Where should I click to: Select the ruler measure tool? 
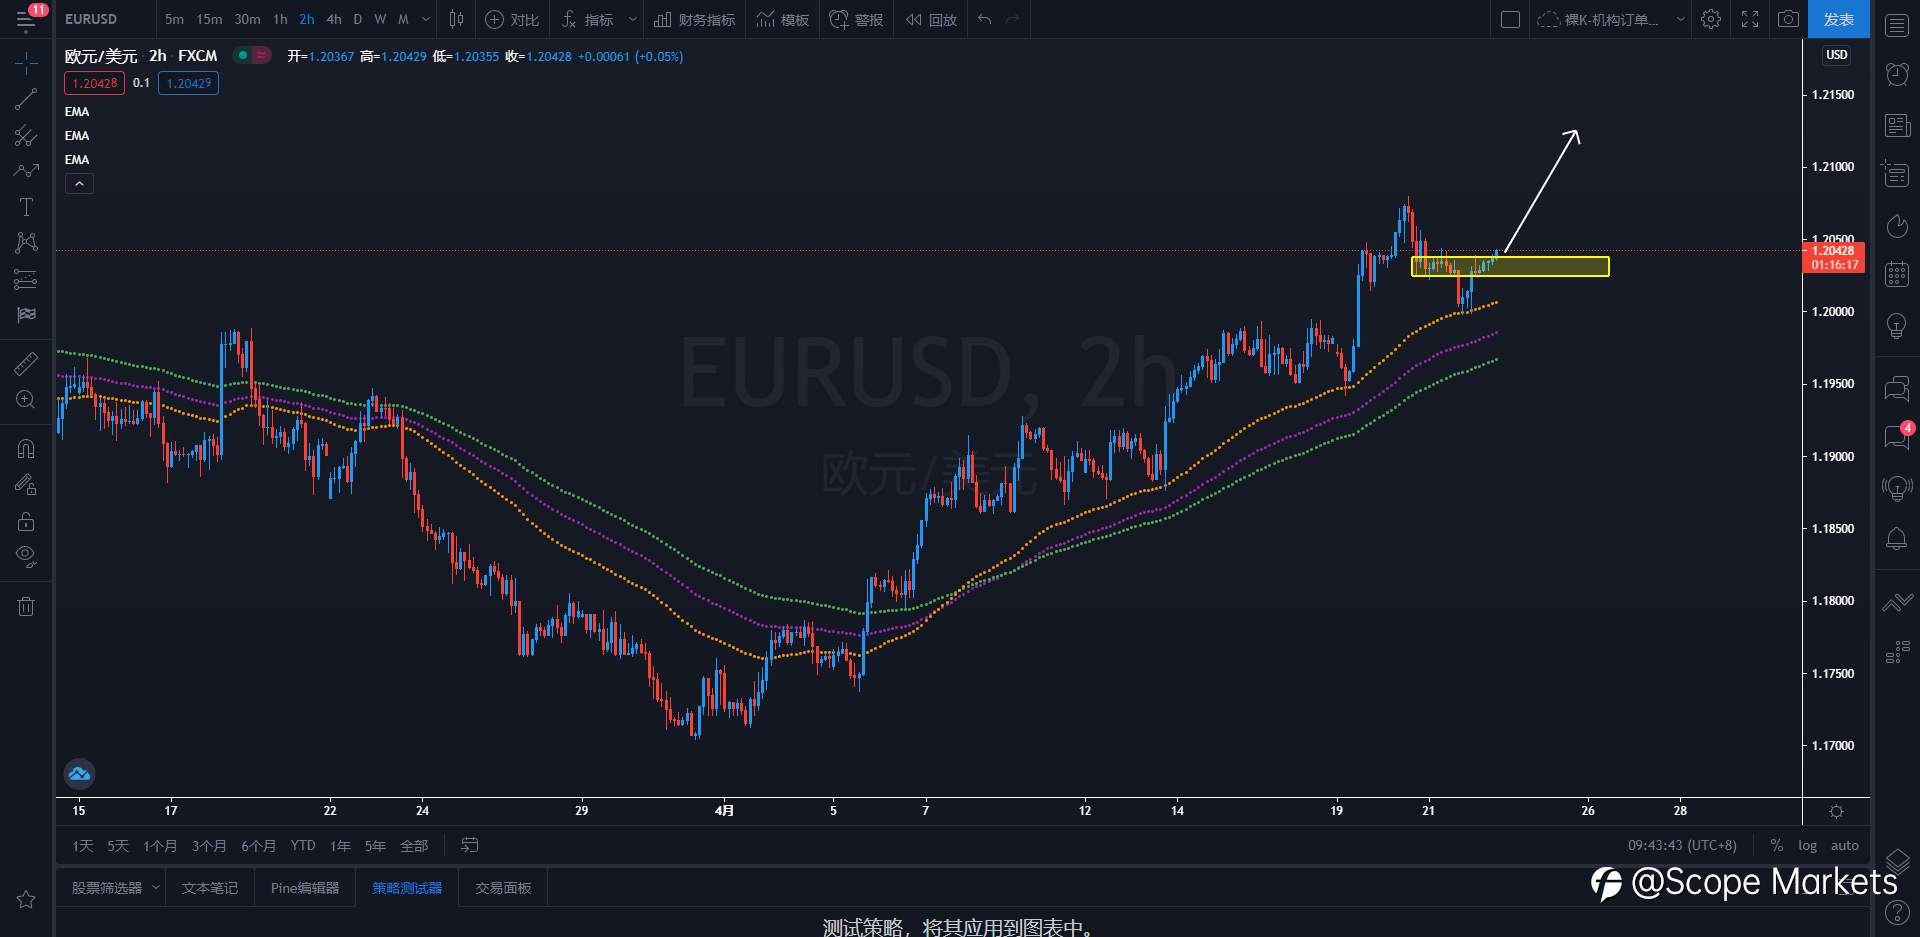tap(26, 363)
